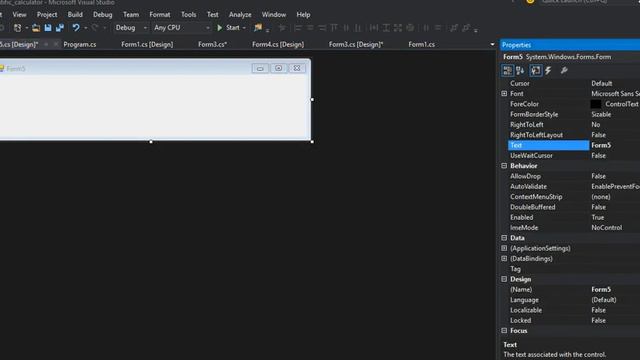640x360 pixels.
Task: Click the Align to Grid layout icon
Action: [282, 28]
